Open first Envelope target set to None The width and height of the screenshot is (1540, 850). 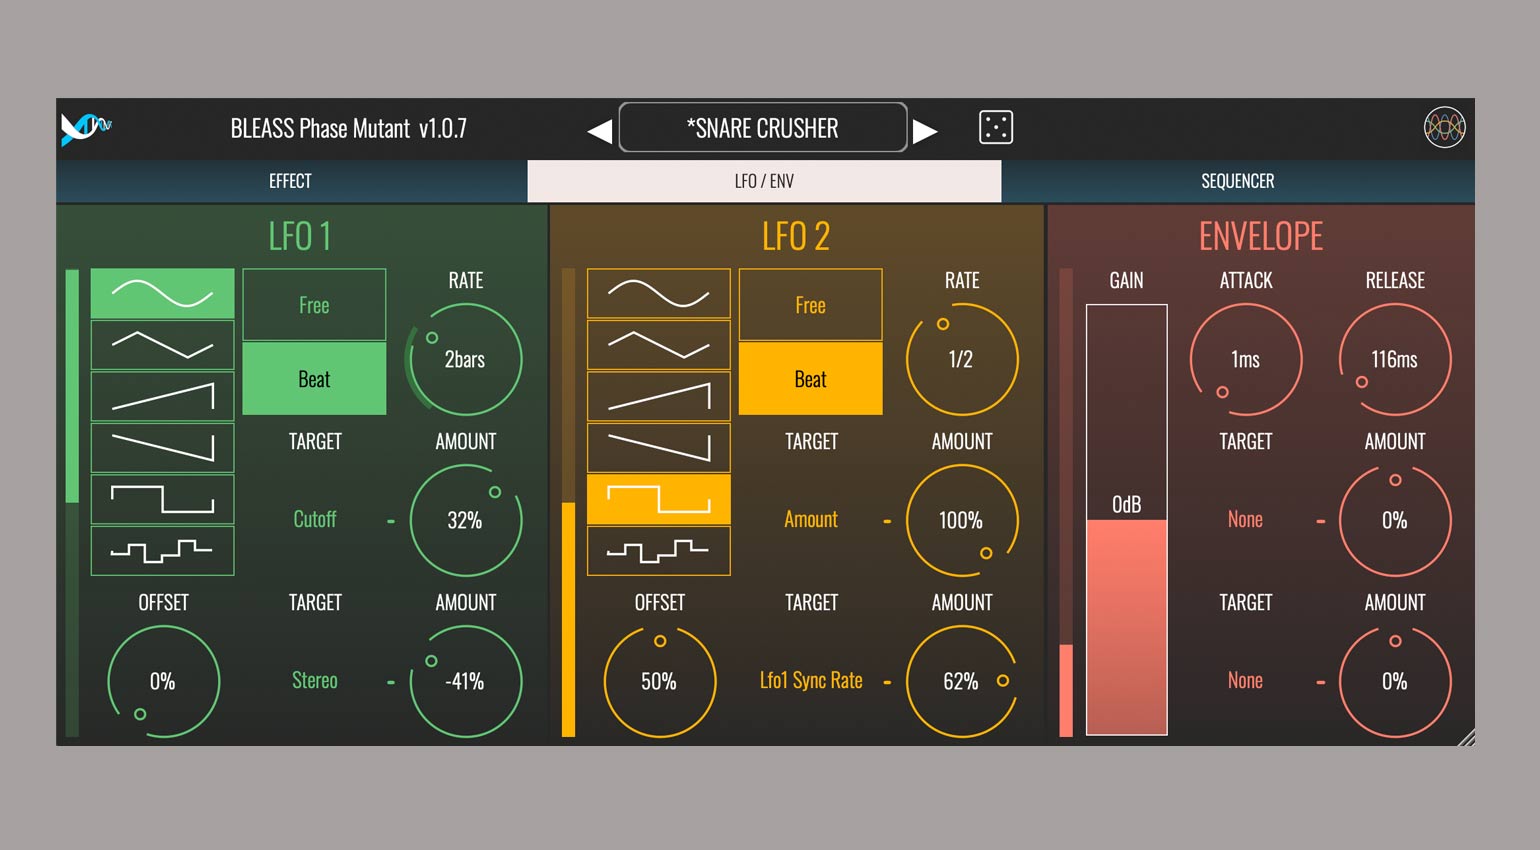[1245, 519]
